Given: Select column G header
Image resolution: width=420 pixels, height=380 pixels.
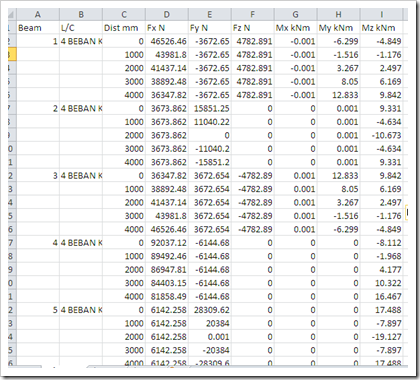Looking at the screenshot, I should [x=296, y=15].
